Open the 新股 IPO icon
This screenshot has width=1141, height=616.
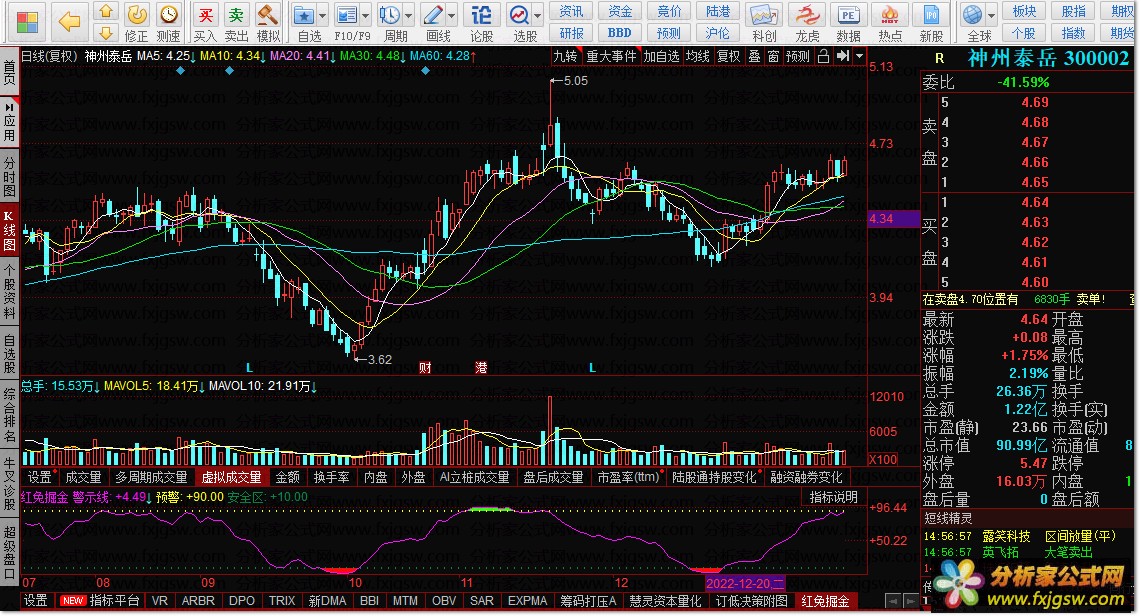tap(931, 15)
